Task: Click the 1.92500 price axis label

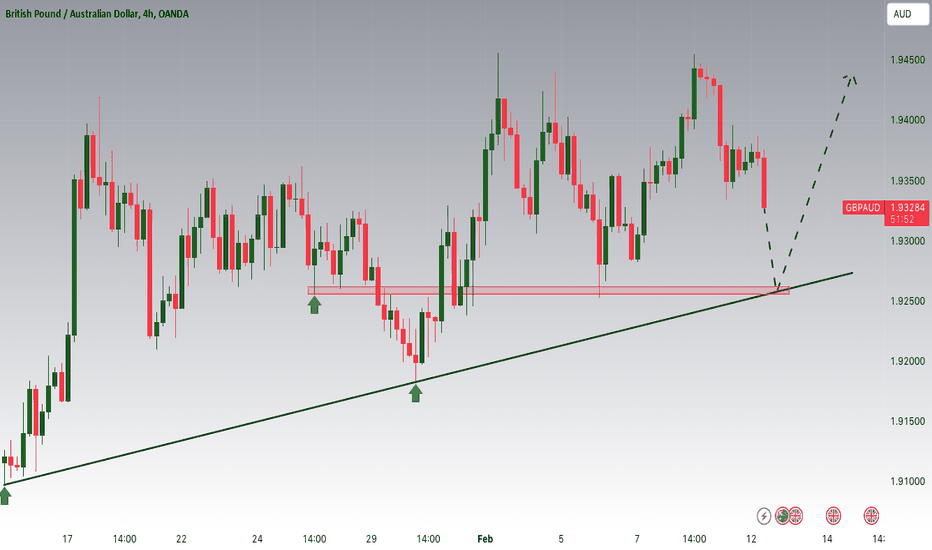Action: pyautogui.click(x=907, y=301)
